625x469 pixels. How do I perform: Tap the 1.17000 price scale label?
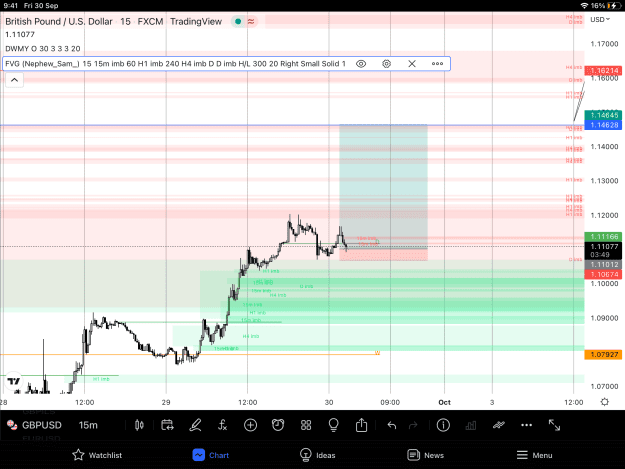[604, 44]
